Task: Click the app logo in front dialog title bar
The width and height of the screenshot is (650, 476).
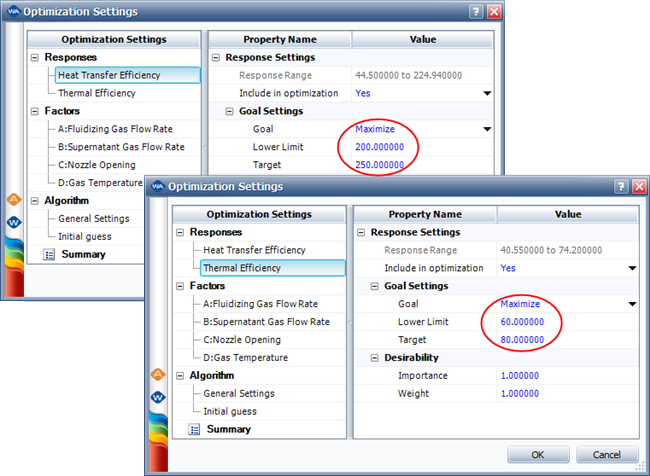Action: pyautogui.click(x=155, y=187)
